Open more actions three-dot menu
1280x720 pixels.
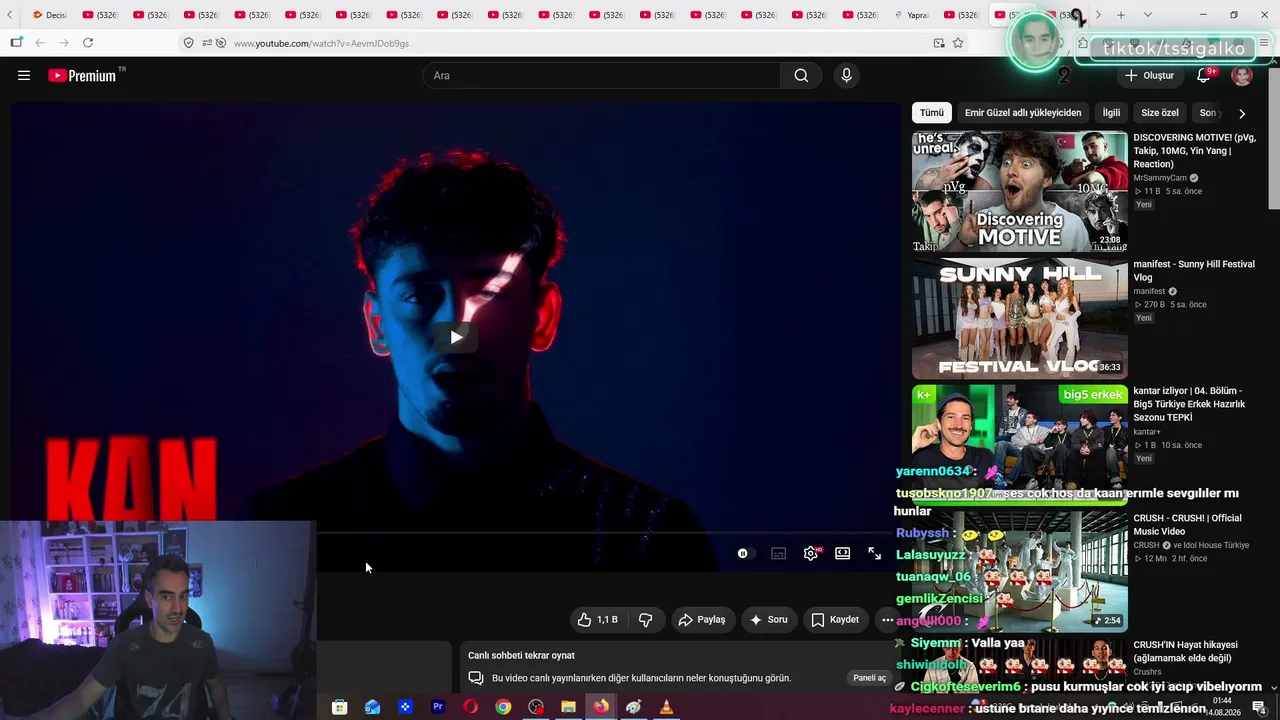tap(887, 620)
